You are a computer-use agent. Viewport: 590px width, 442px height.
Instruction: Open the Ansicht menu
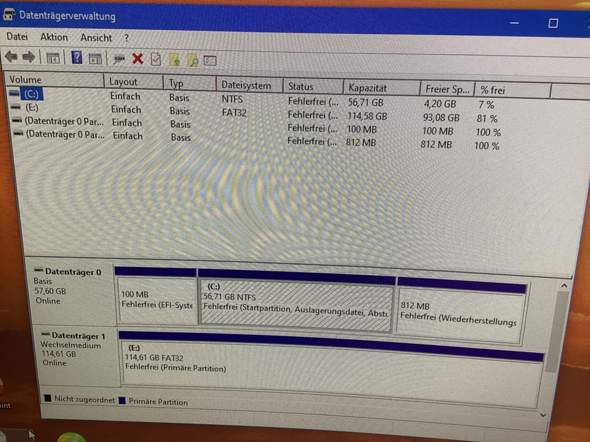96,38
